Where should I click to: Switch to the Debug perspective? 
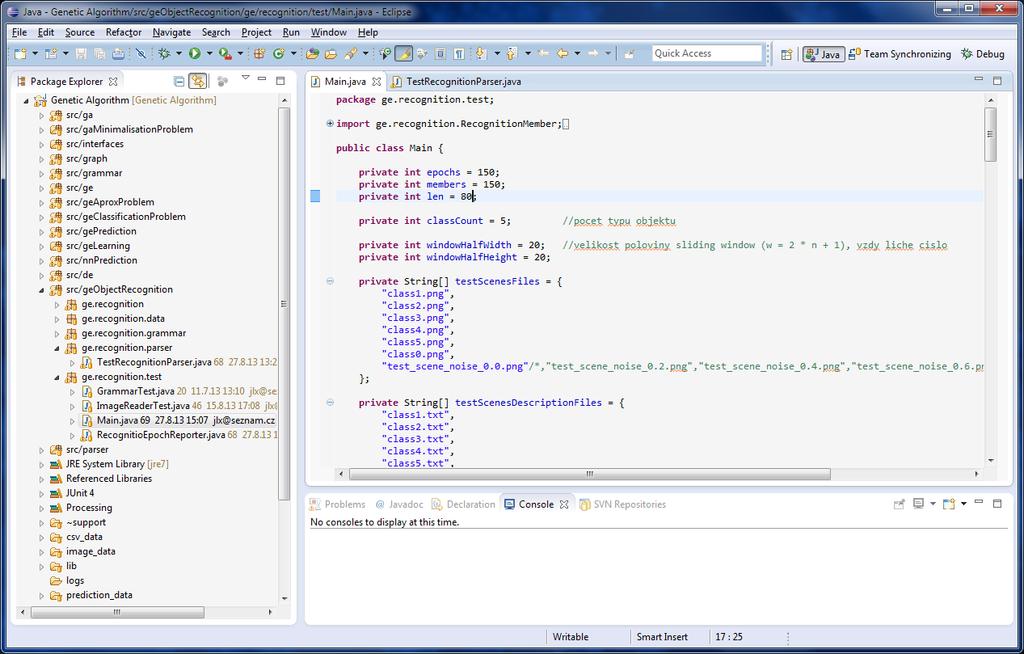click(x=983, y=54)
